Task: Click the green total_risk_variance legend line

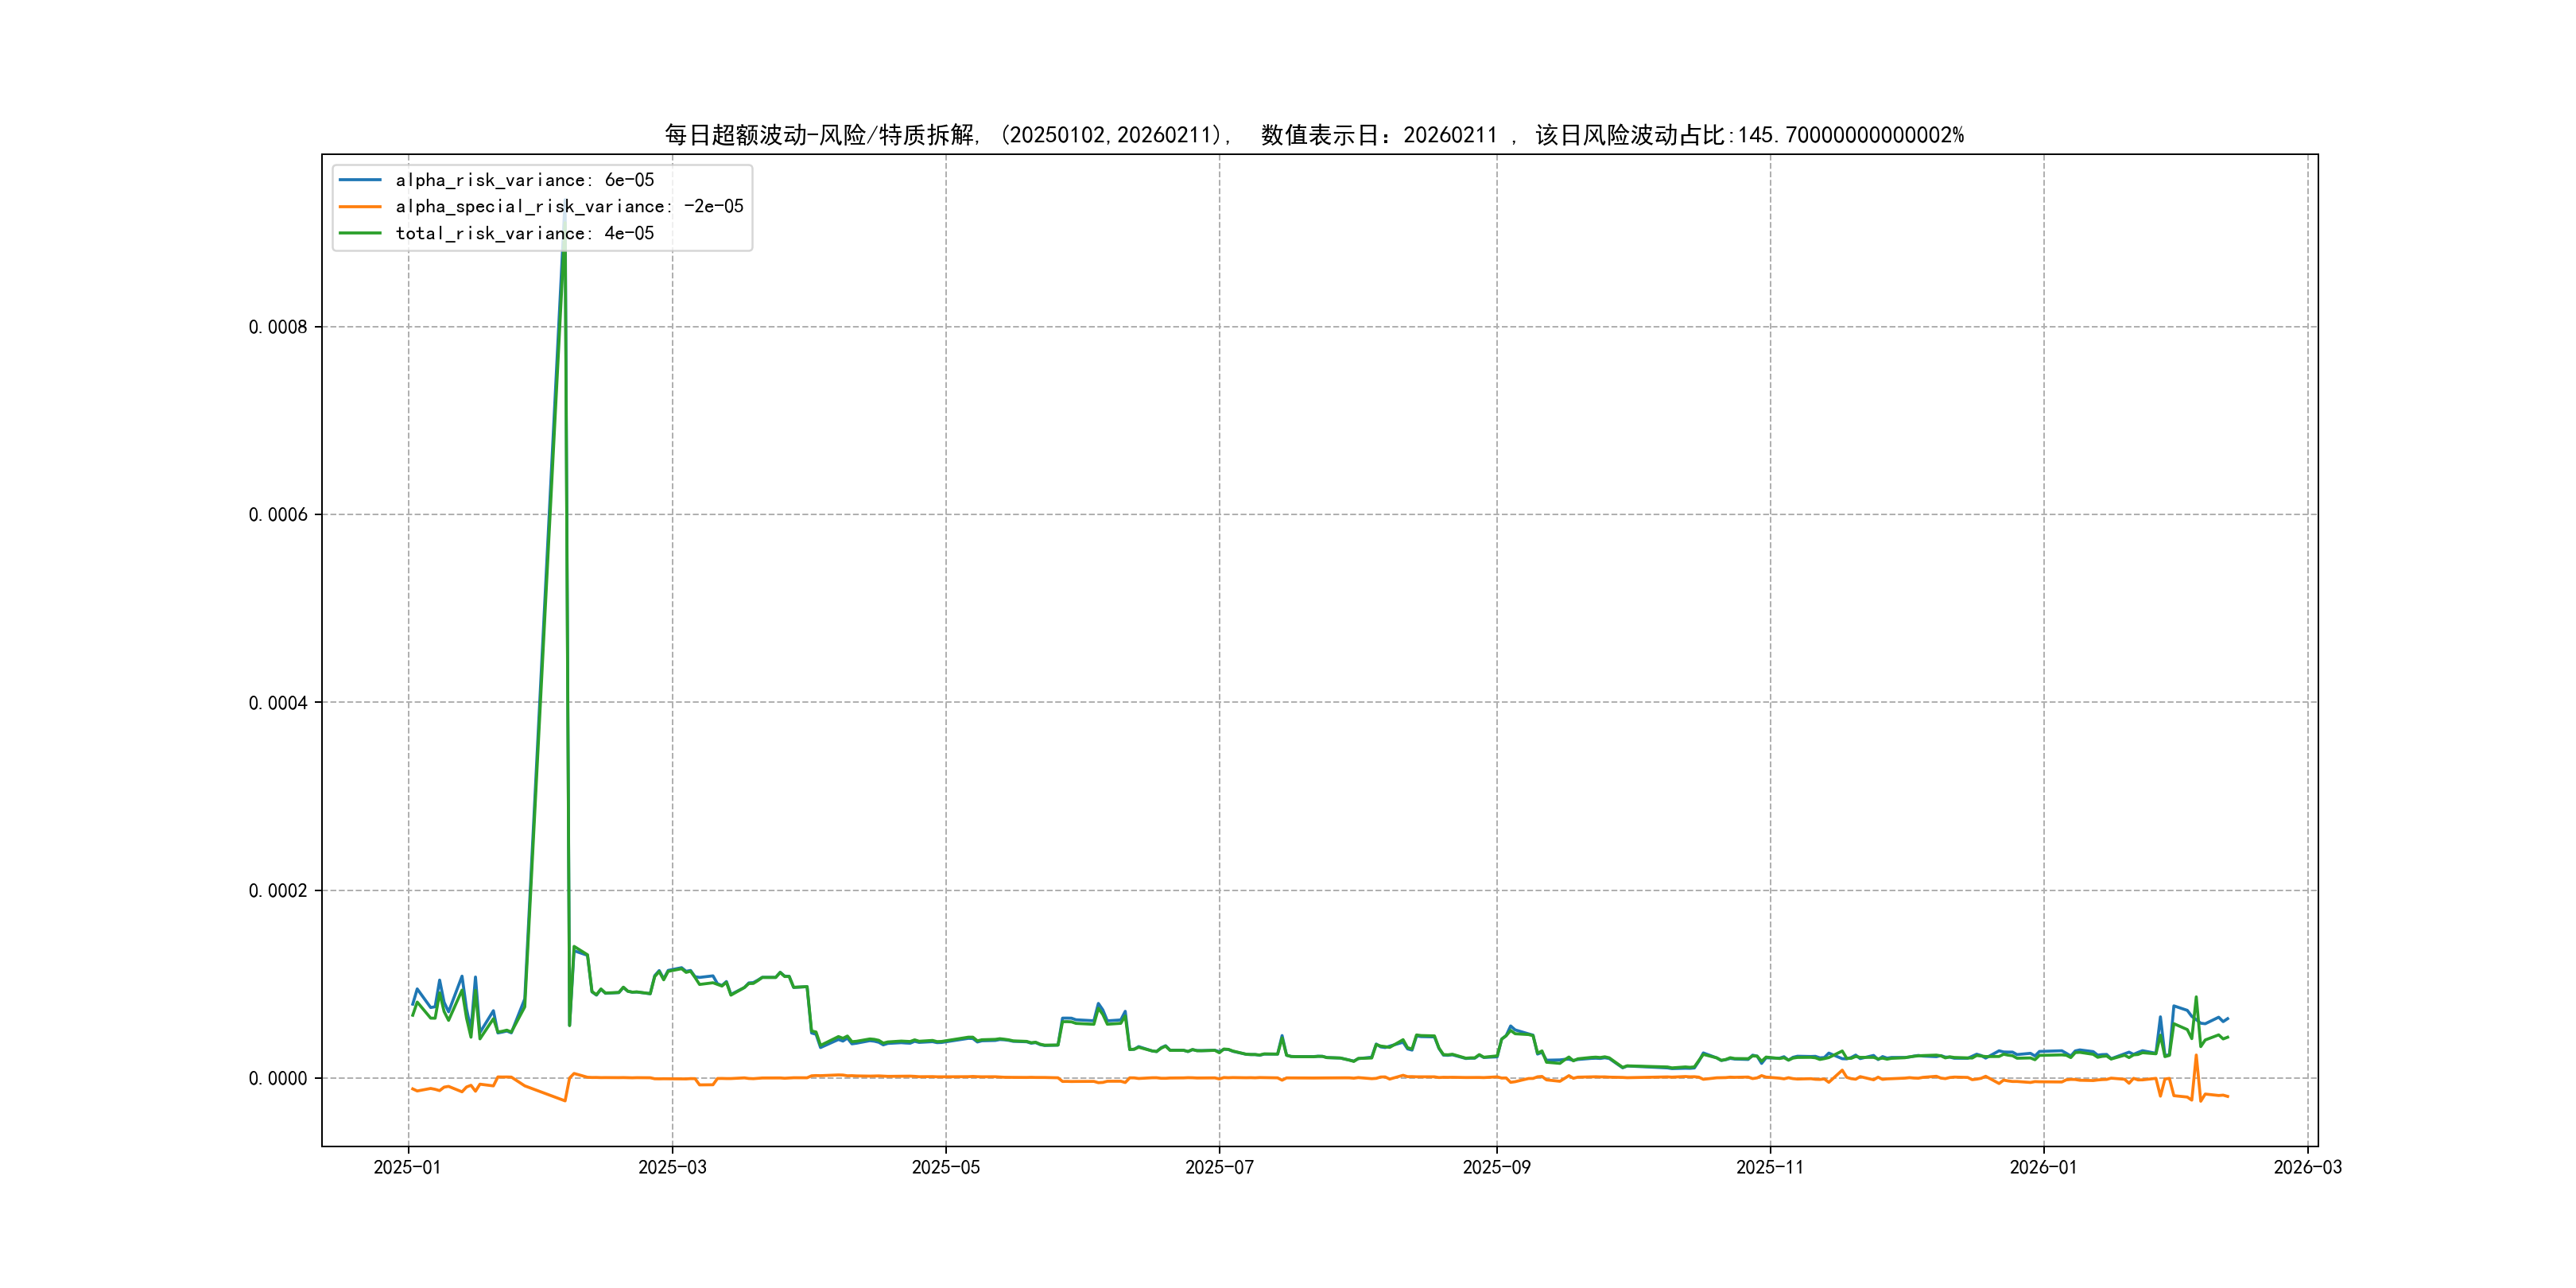Action: [360, 233]
